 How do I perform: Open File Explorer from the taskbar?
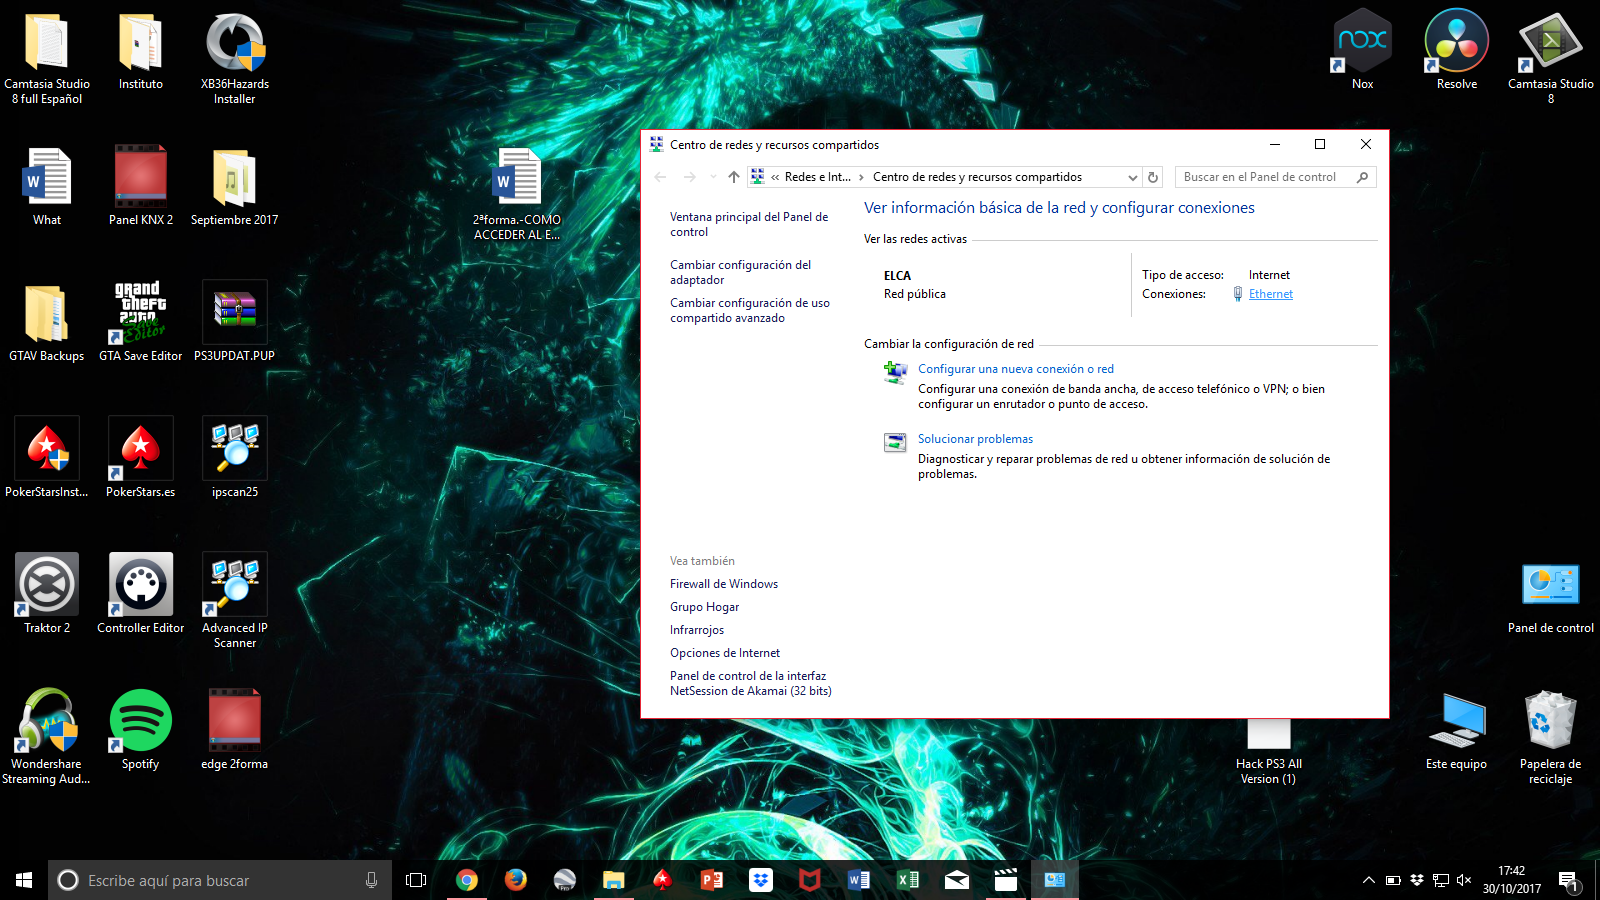pyautogui.click(x=613, y=880)
